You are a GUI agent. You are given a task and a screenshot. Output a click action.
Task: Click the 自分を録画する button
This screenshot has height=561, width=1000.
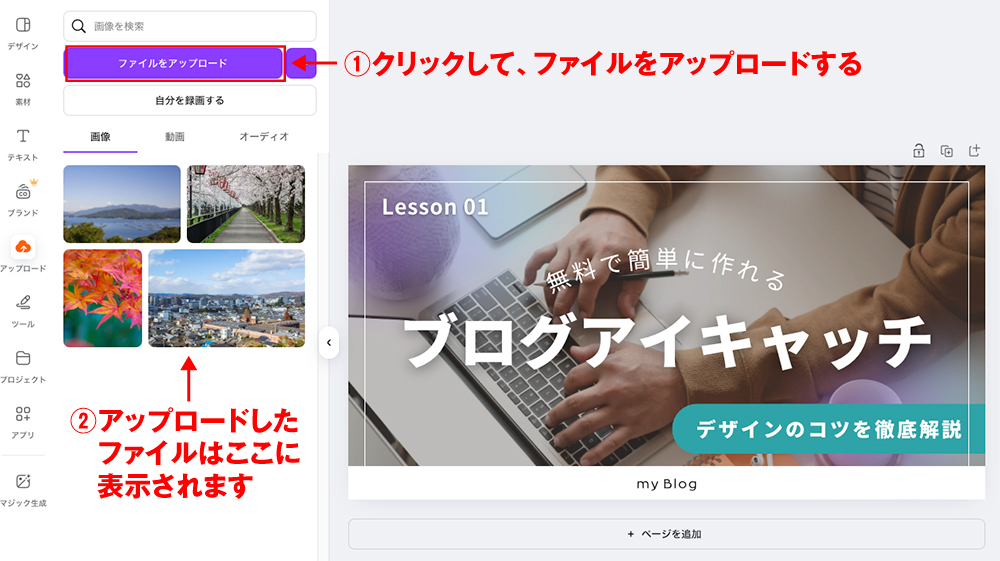pos(190,100)
